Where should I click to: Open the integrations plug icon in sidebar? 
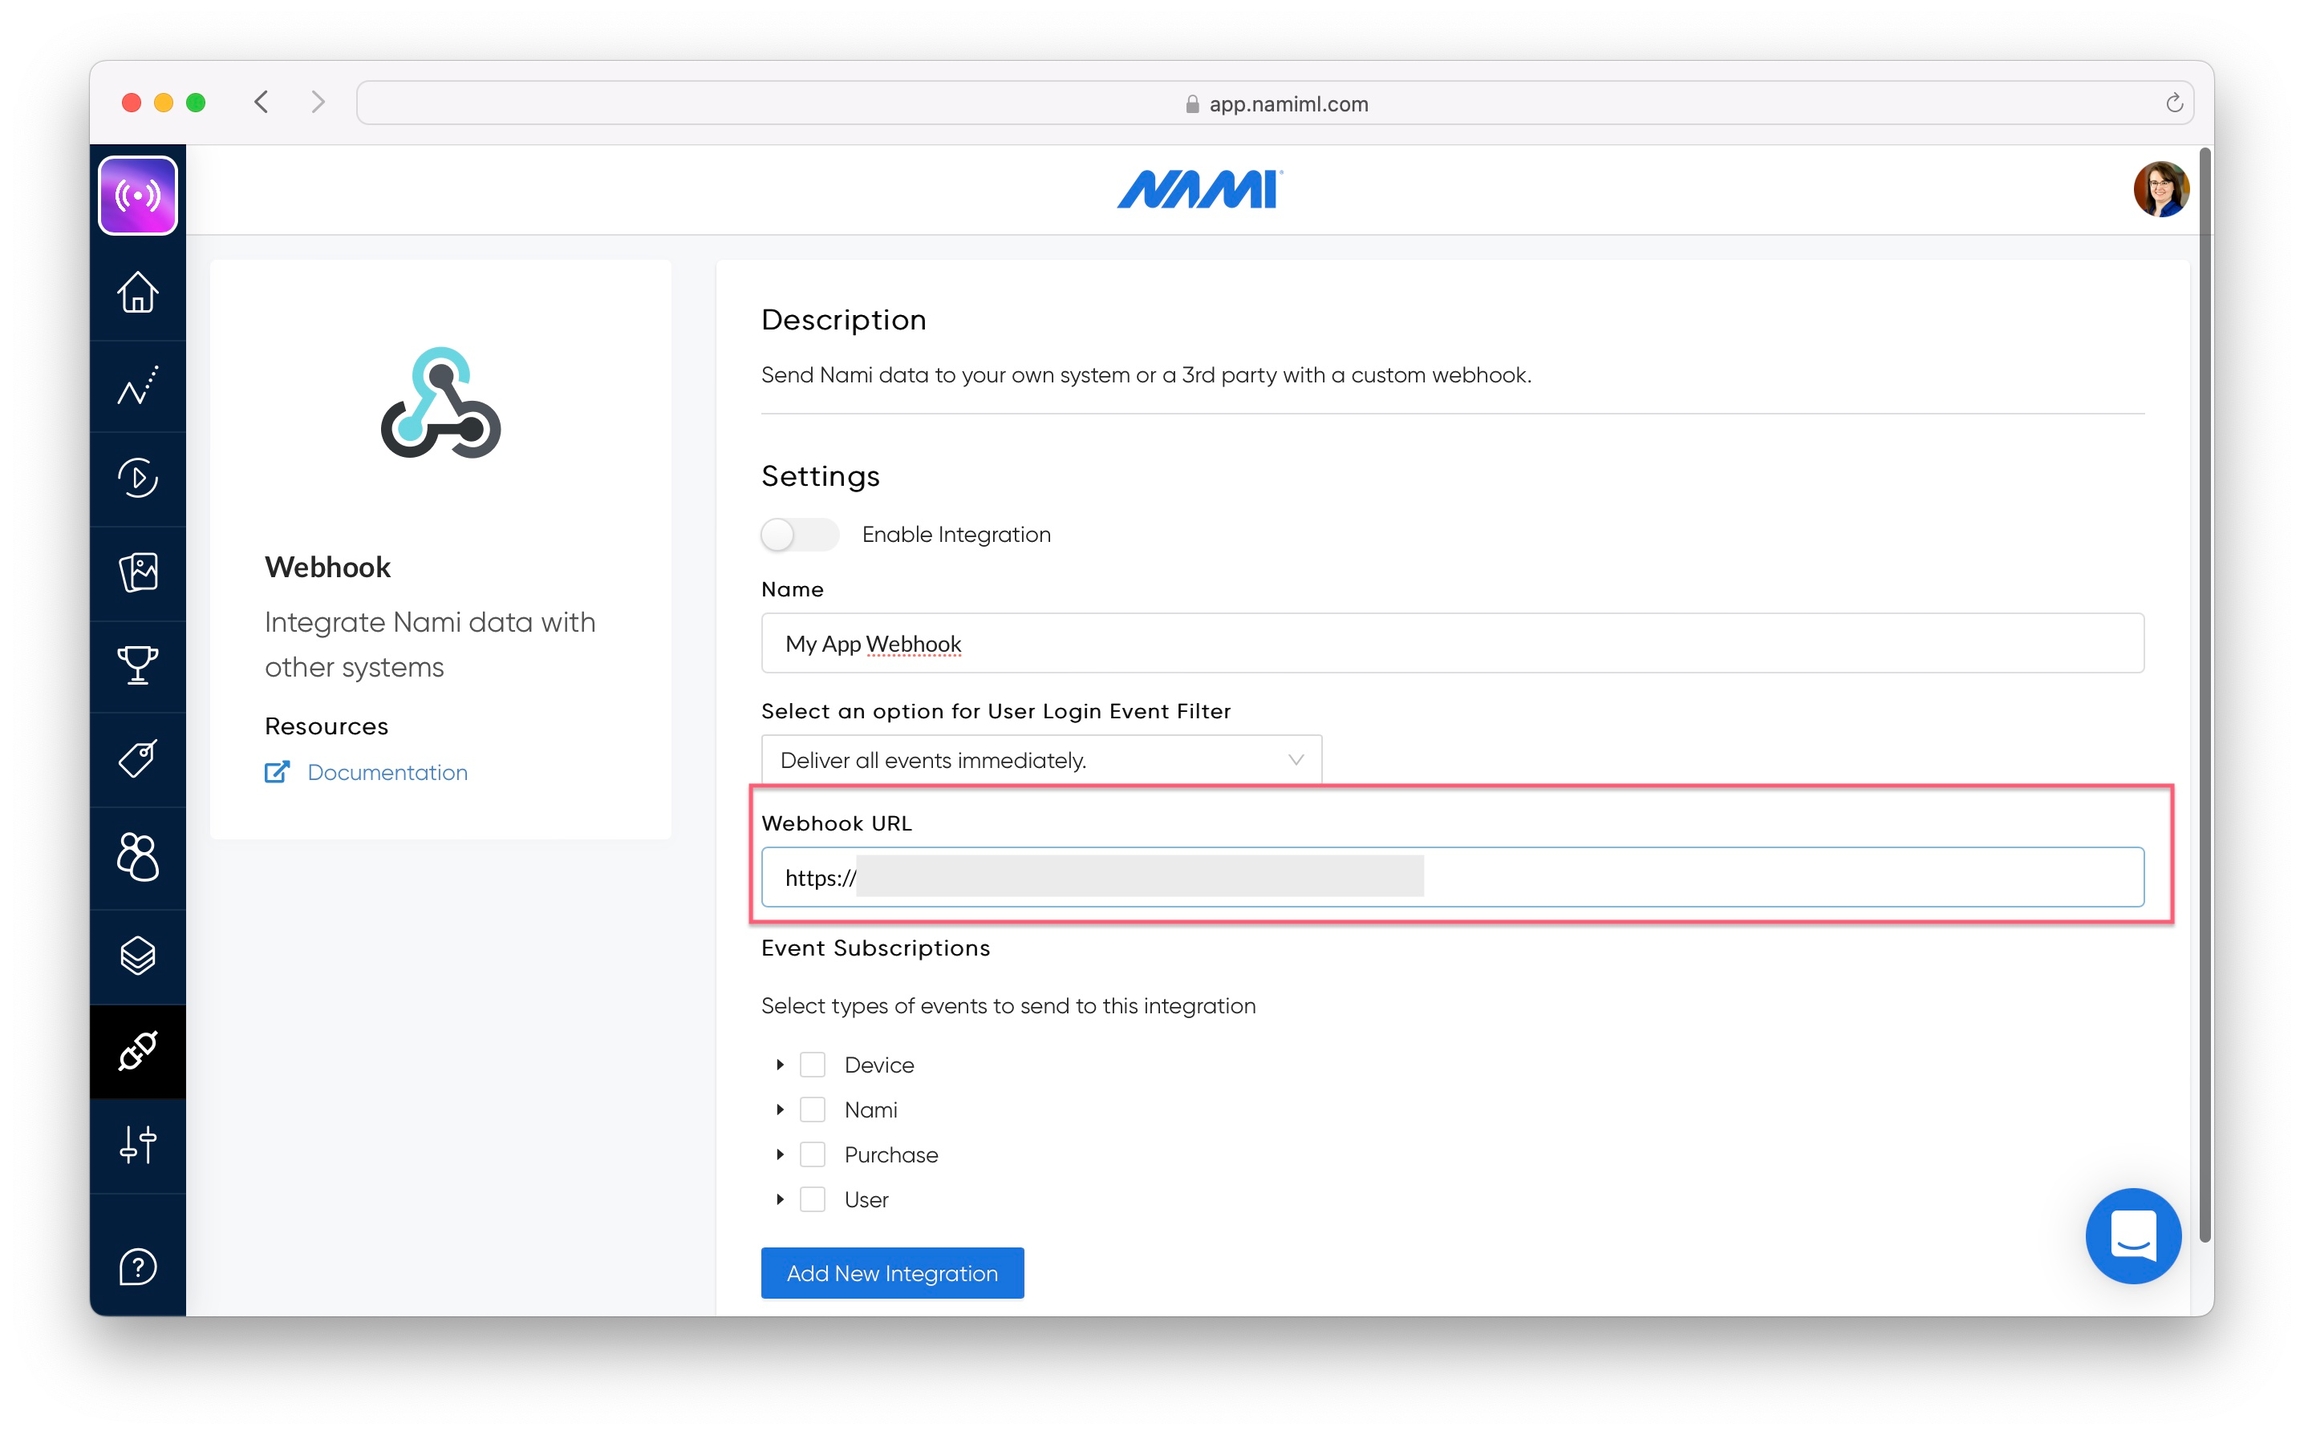tap(138, 1051)
